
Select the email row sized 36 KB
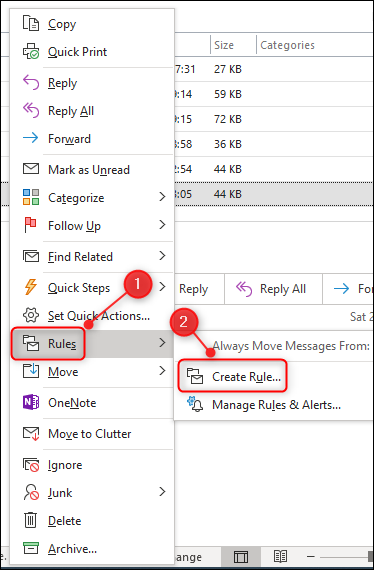[274, 144]
